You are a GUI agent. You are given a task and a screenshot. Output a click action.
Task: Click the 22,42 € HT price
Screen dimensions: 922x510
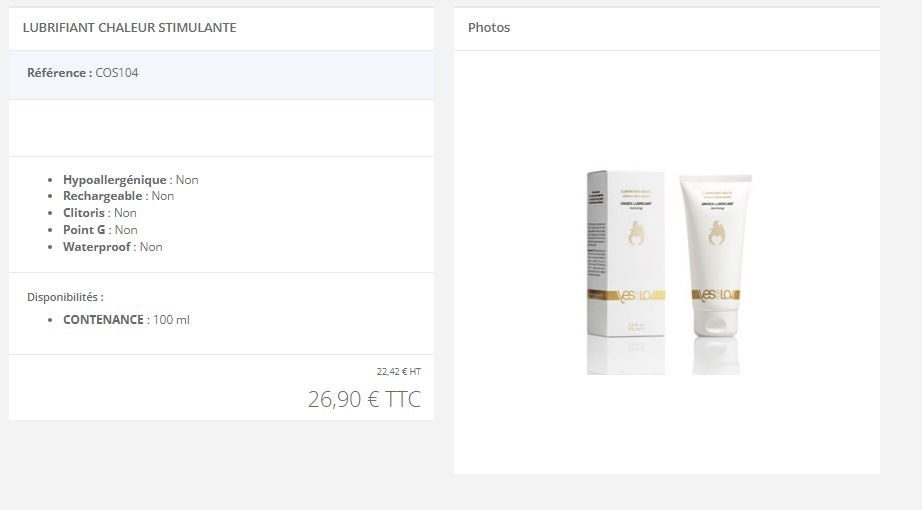399,372
